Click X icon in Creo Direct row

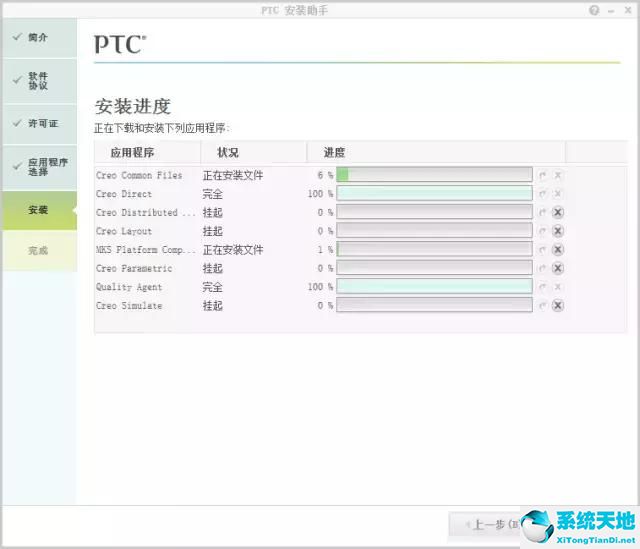click(x=558, y=193)
